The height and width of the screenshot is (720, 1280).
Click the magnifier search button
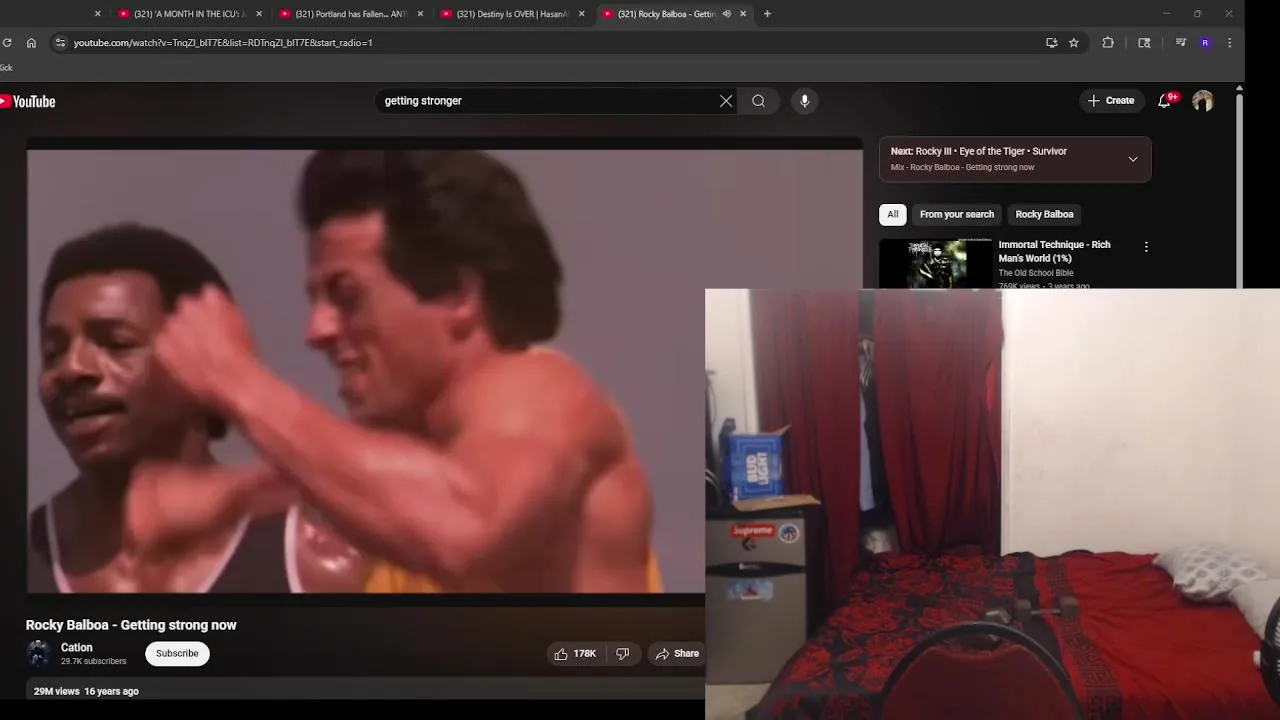tap(758, 101)
